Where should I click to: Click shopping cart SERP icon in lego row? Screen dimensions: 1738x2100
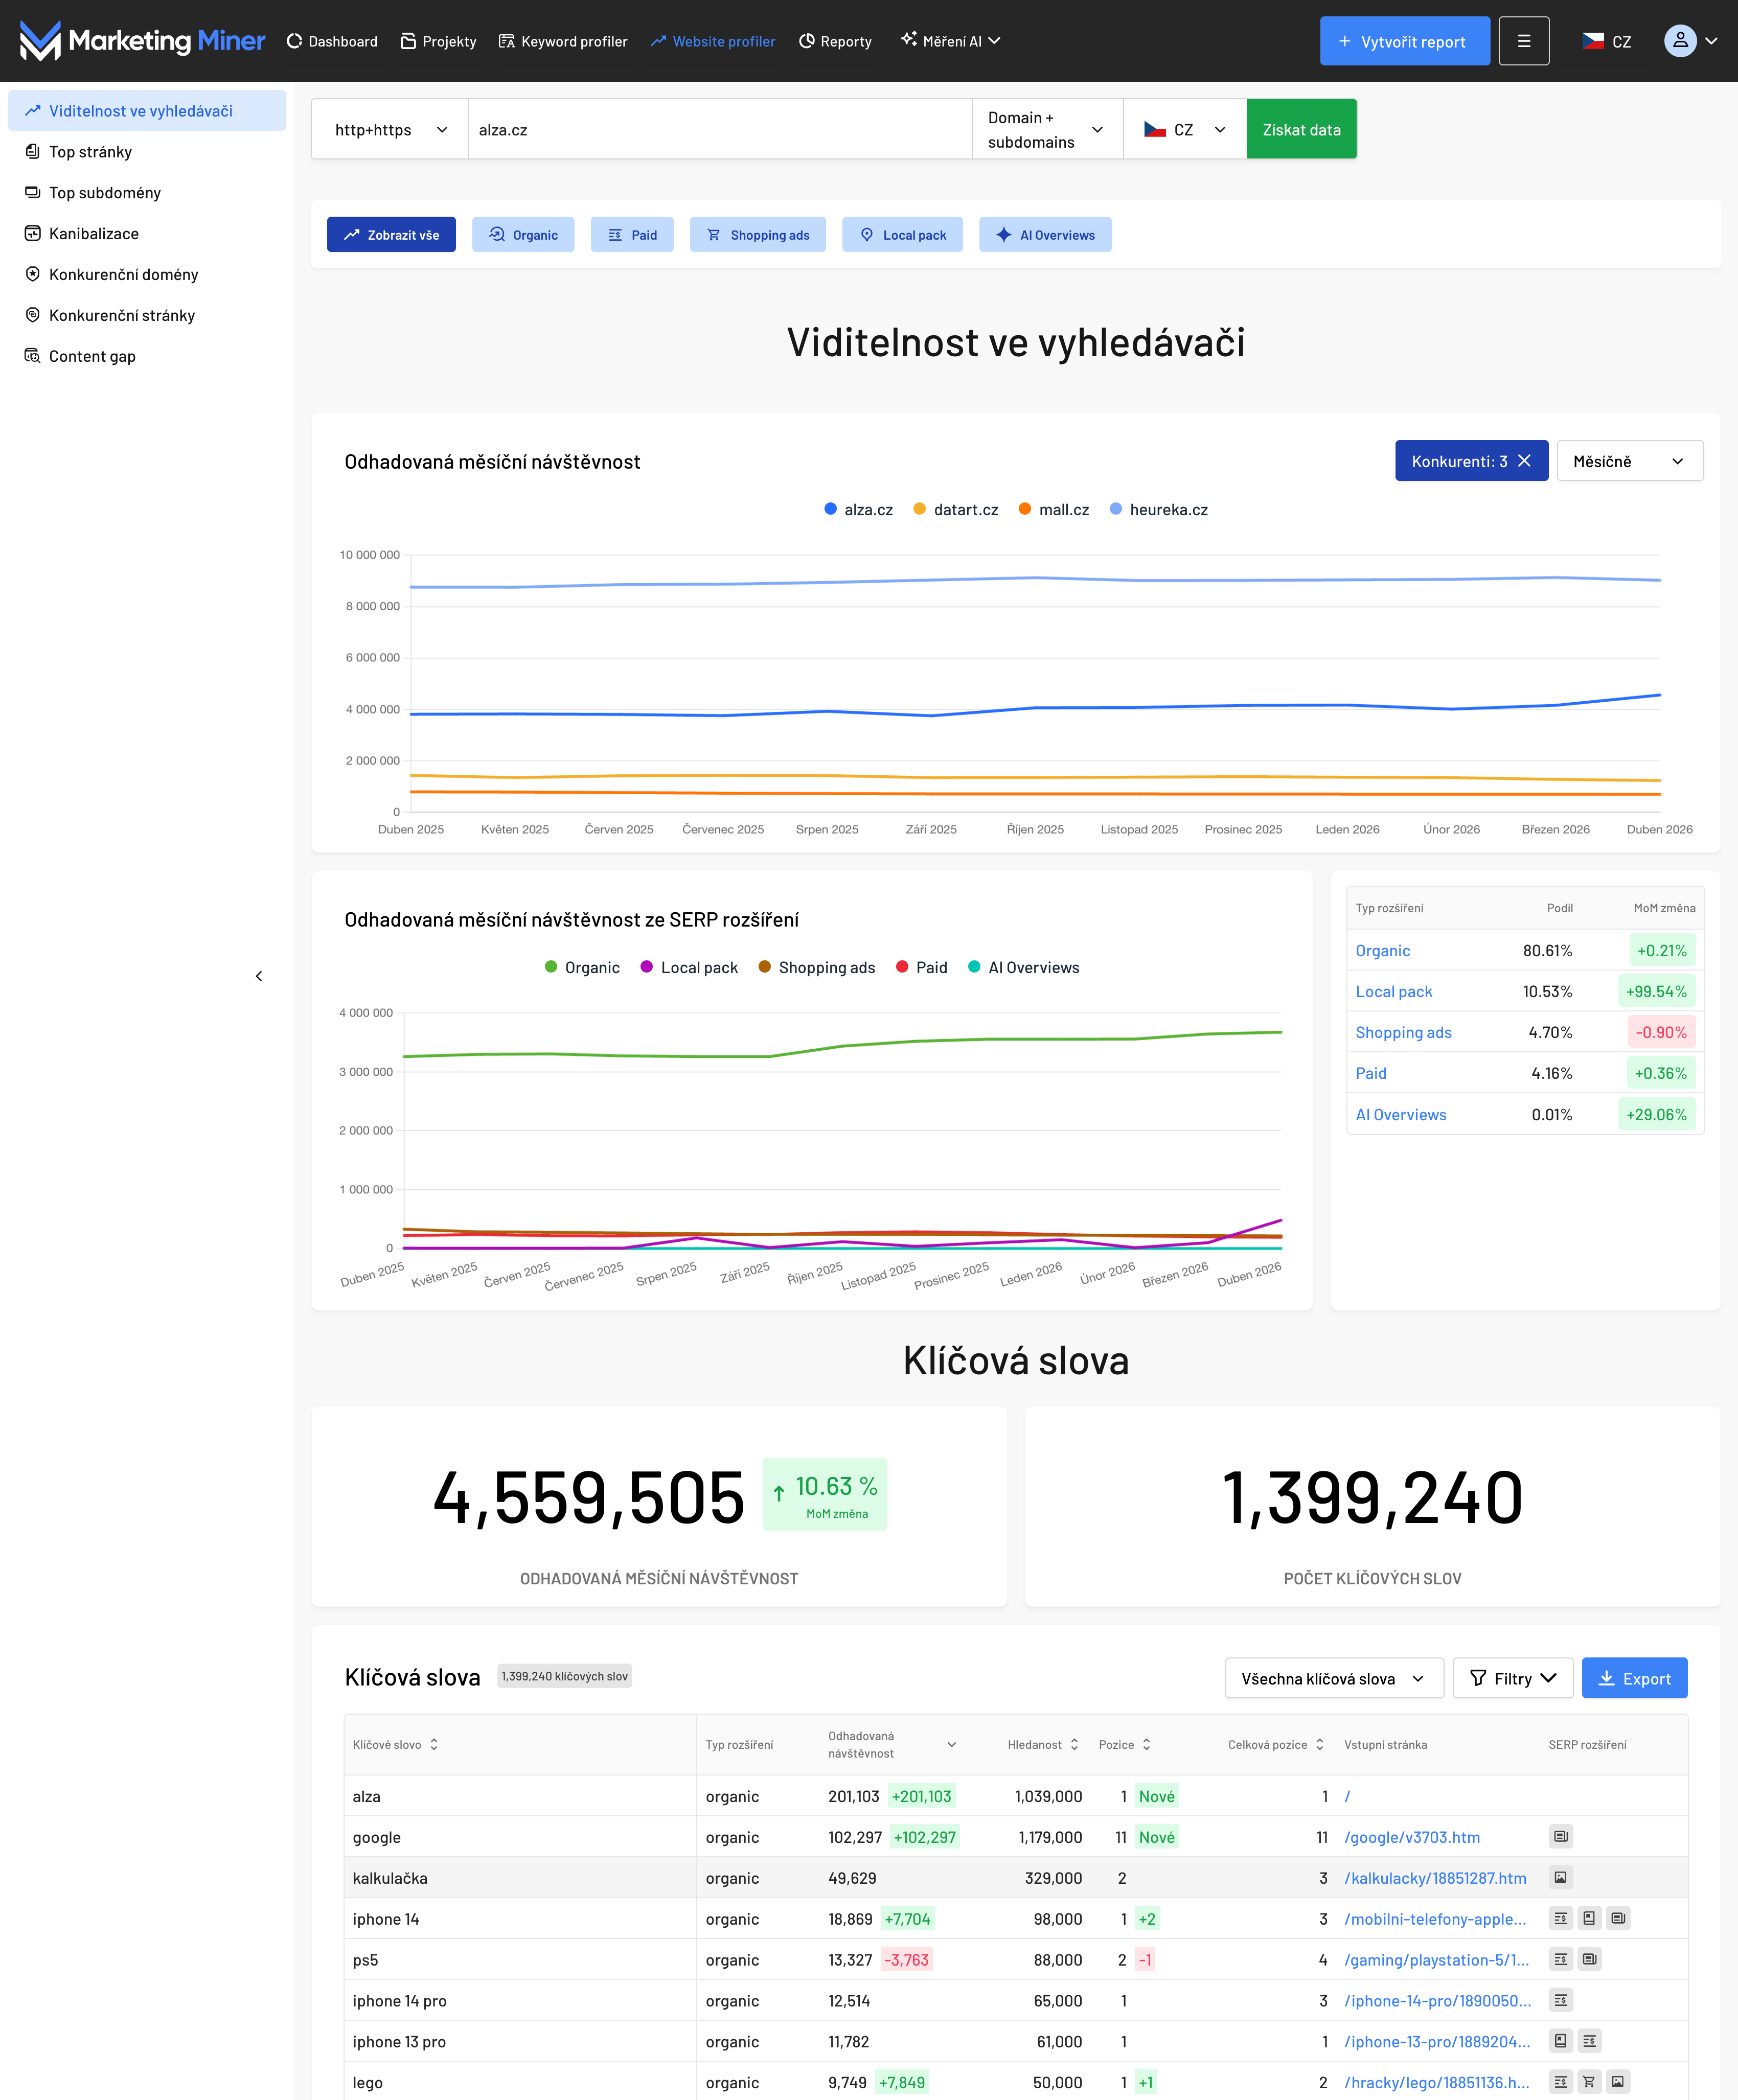coord(1589,2082)
